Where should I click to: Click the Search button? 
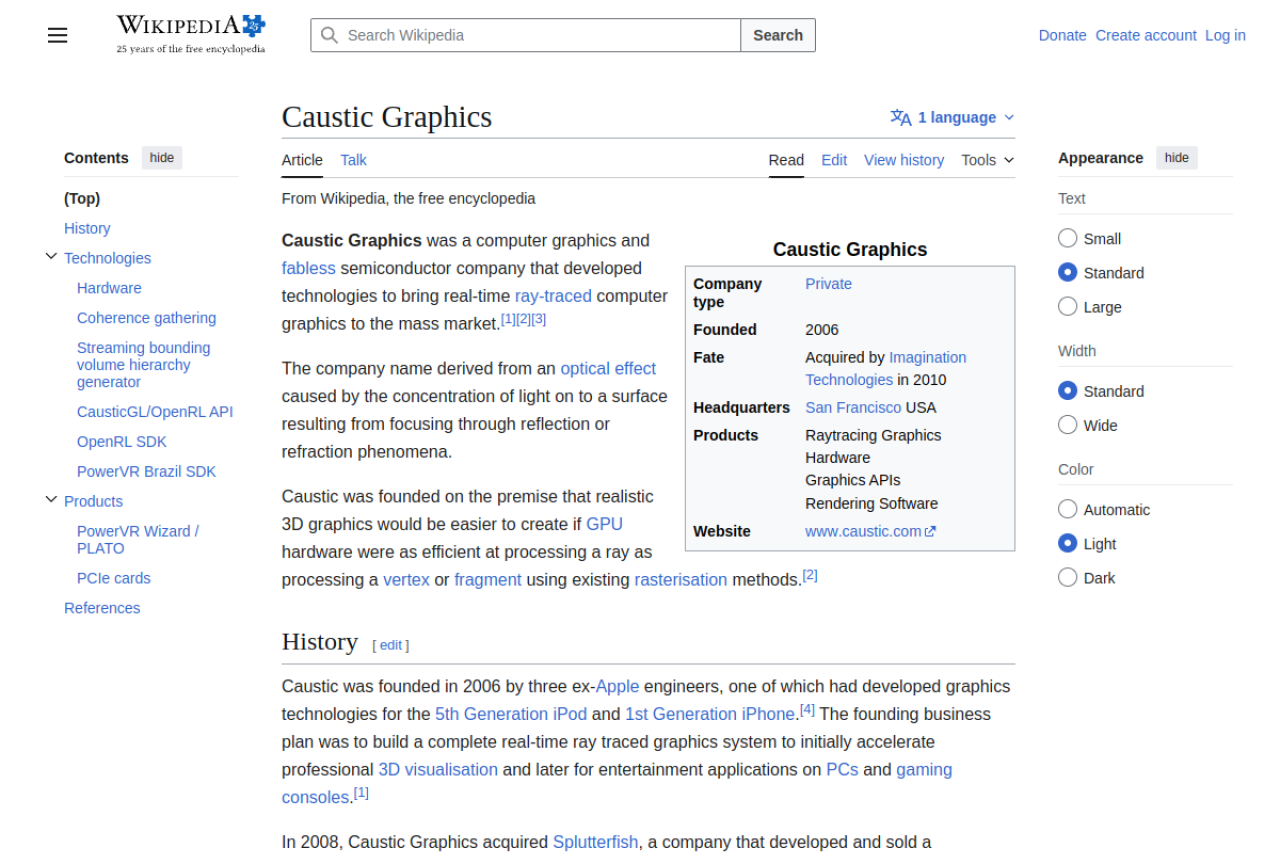[x=778, y=35]
